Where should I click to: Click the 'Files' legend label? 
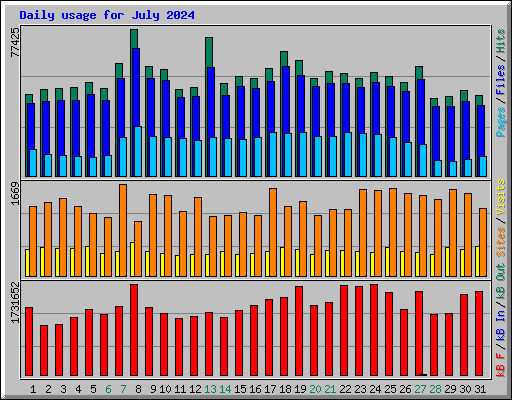pyautogui.click(x=501, y=80)
